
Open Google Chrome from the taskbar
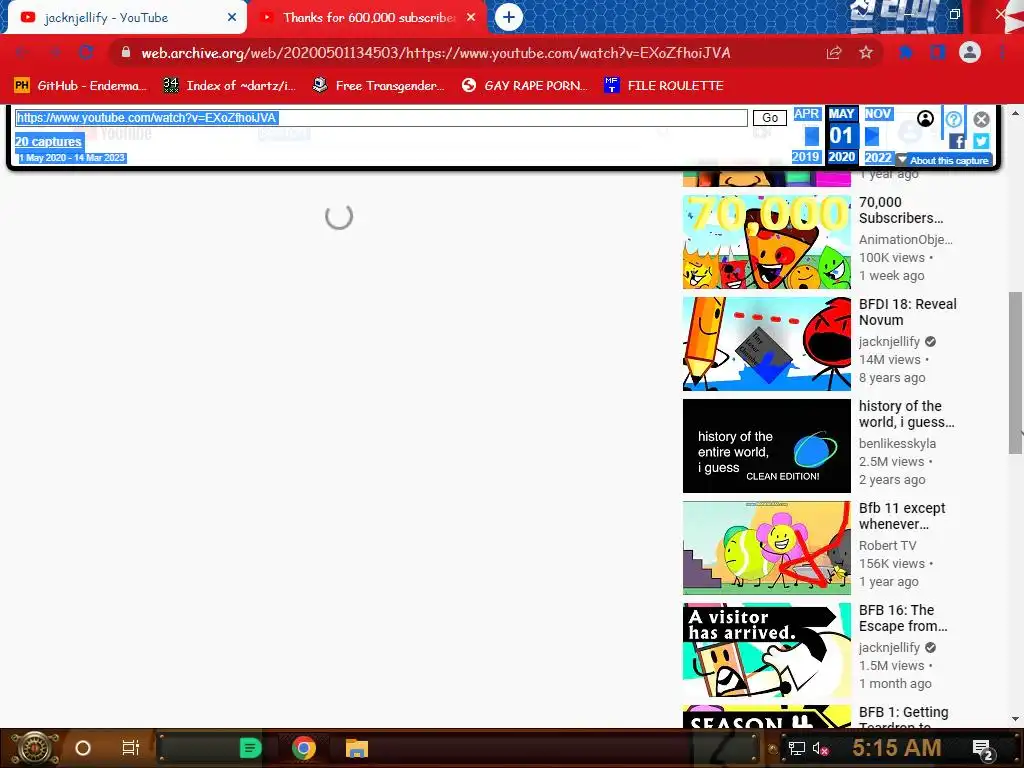(304, 748)
